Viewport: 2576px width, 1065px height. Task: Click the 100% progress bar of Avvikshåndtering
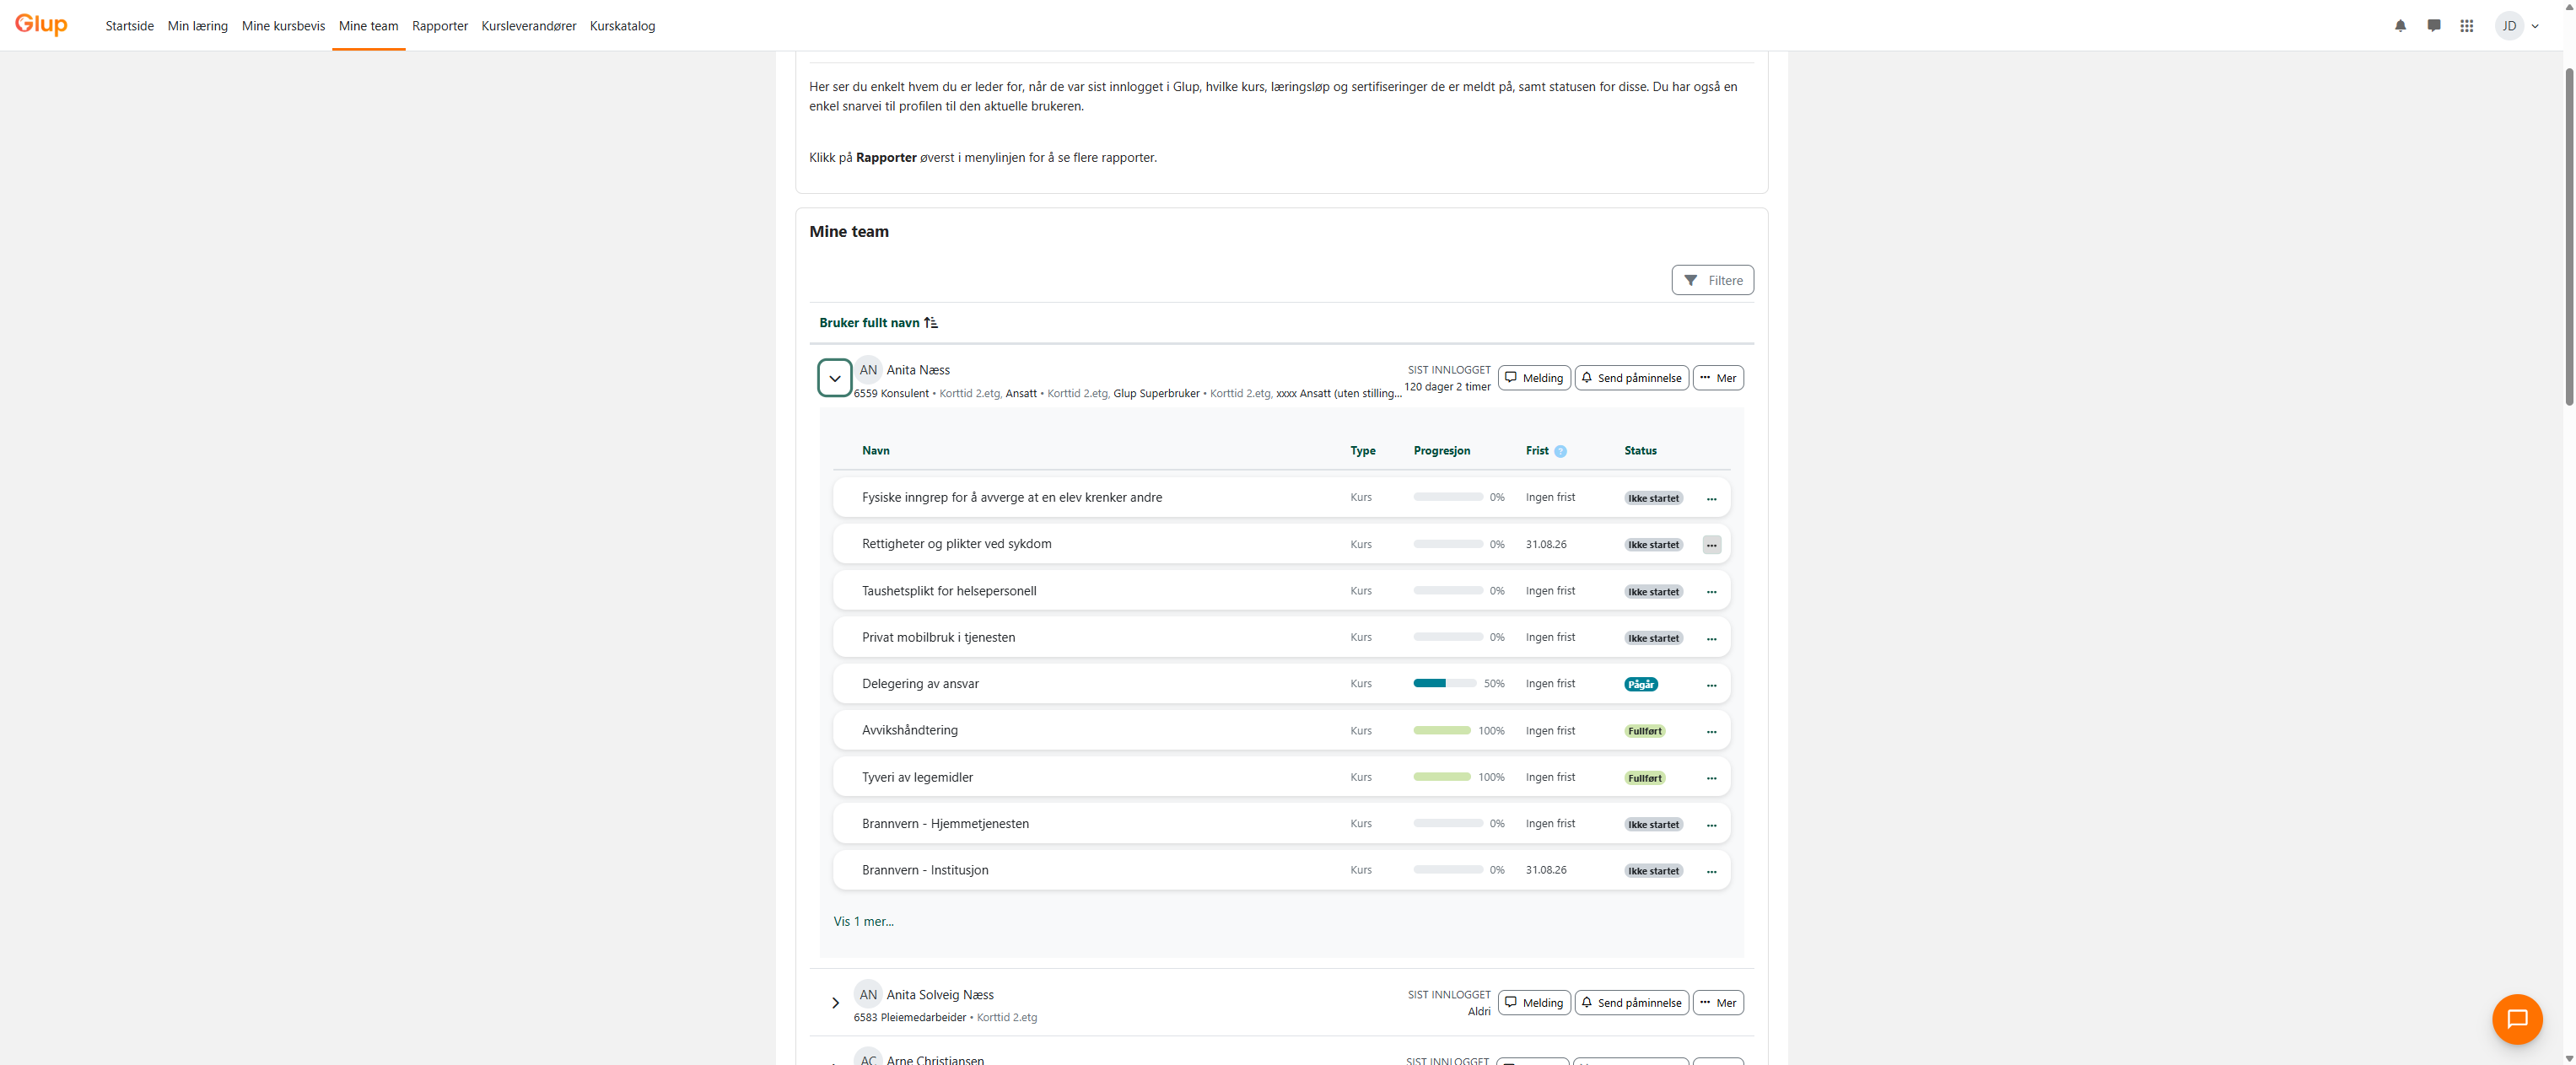click(x=1442, y=731)
